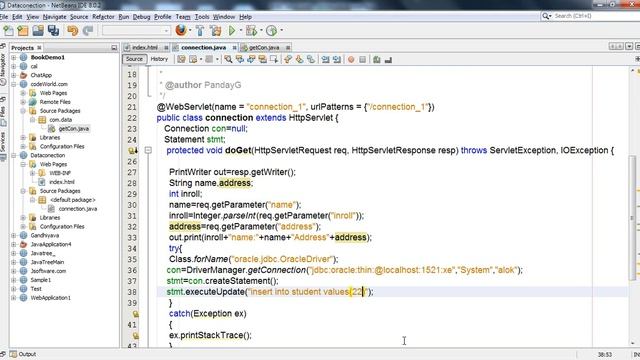640x360 pixels.
Task: Undo the last edit with the Undo icon
Action: pos(73,31)
